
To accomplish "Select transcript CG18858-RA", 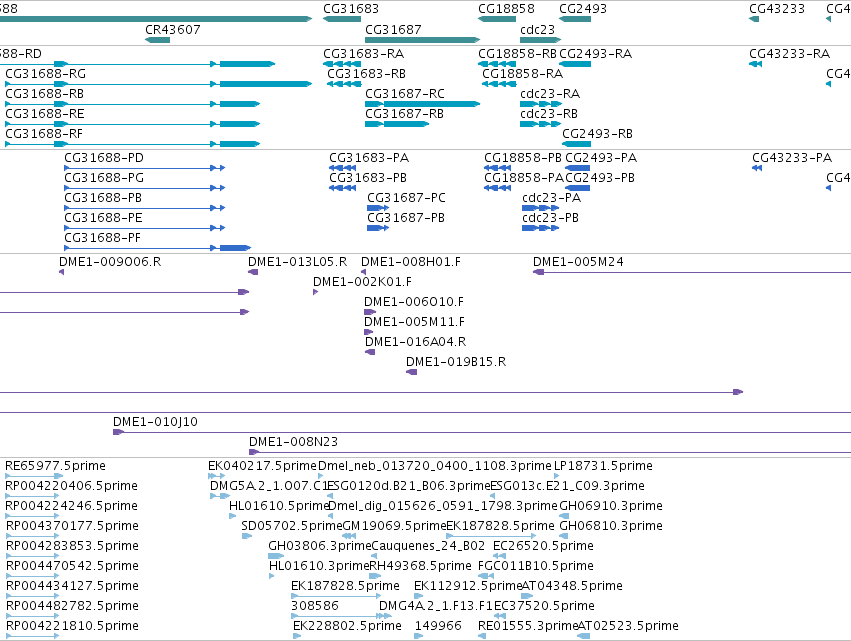I will point(523,73).
